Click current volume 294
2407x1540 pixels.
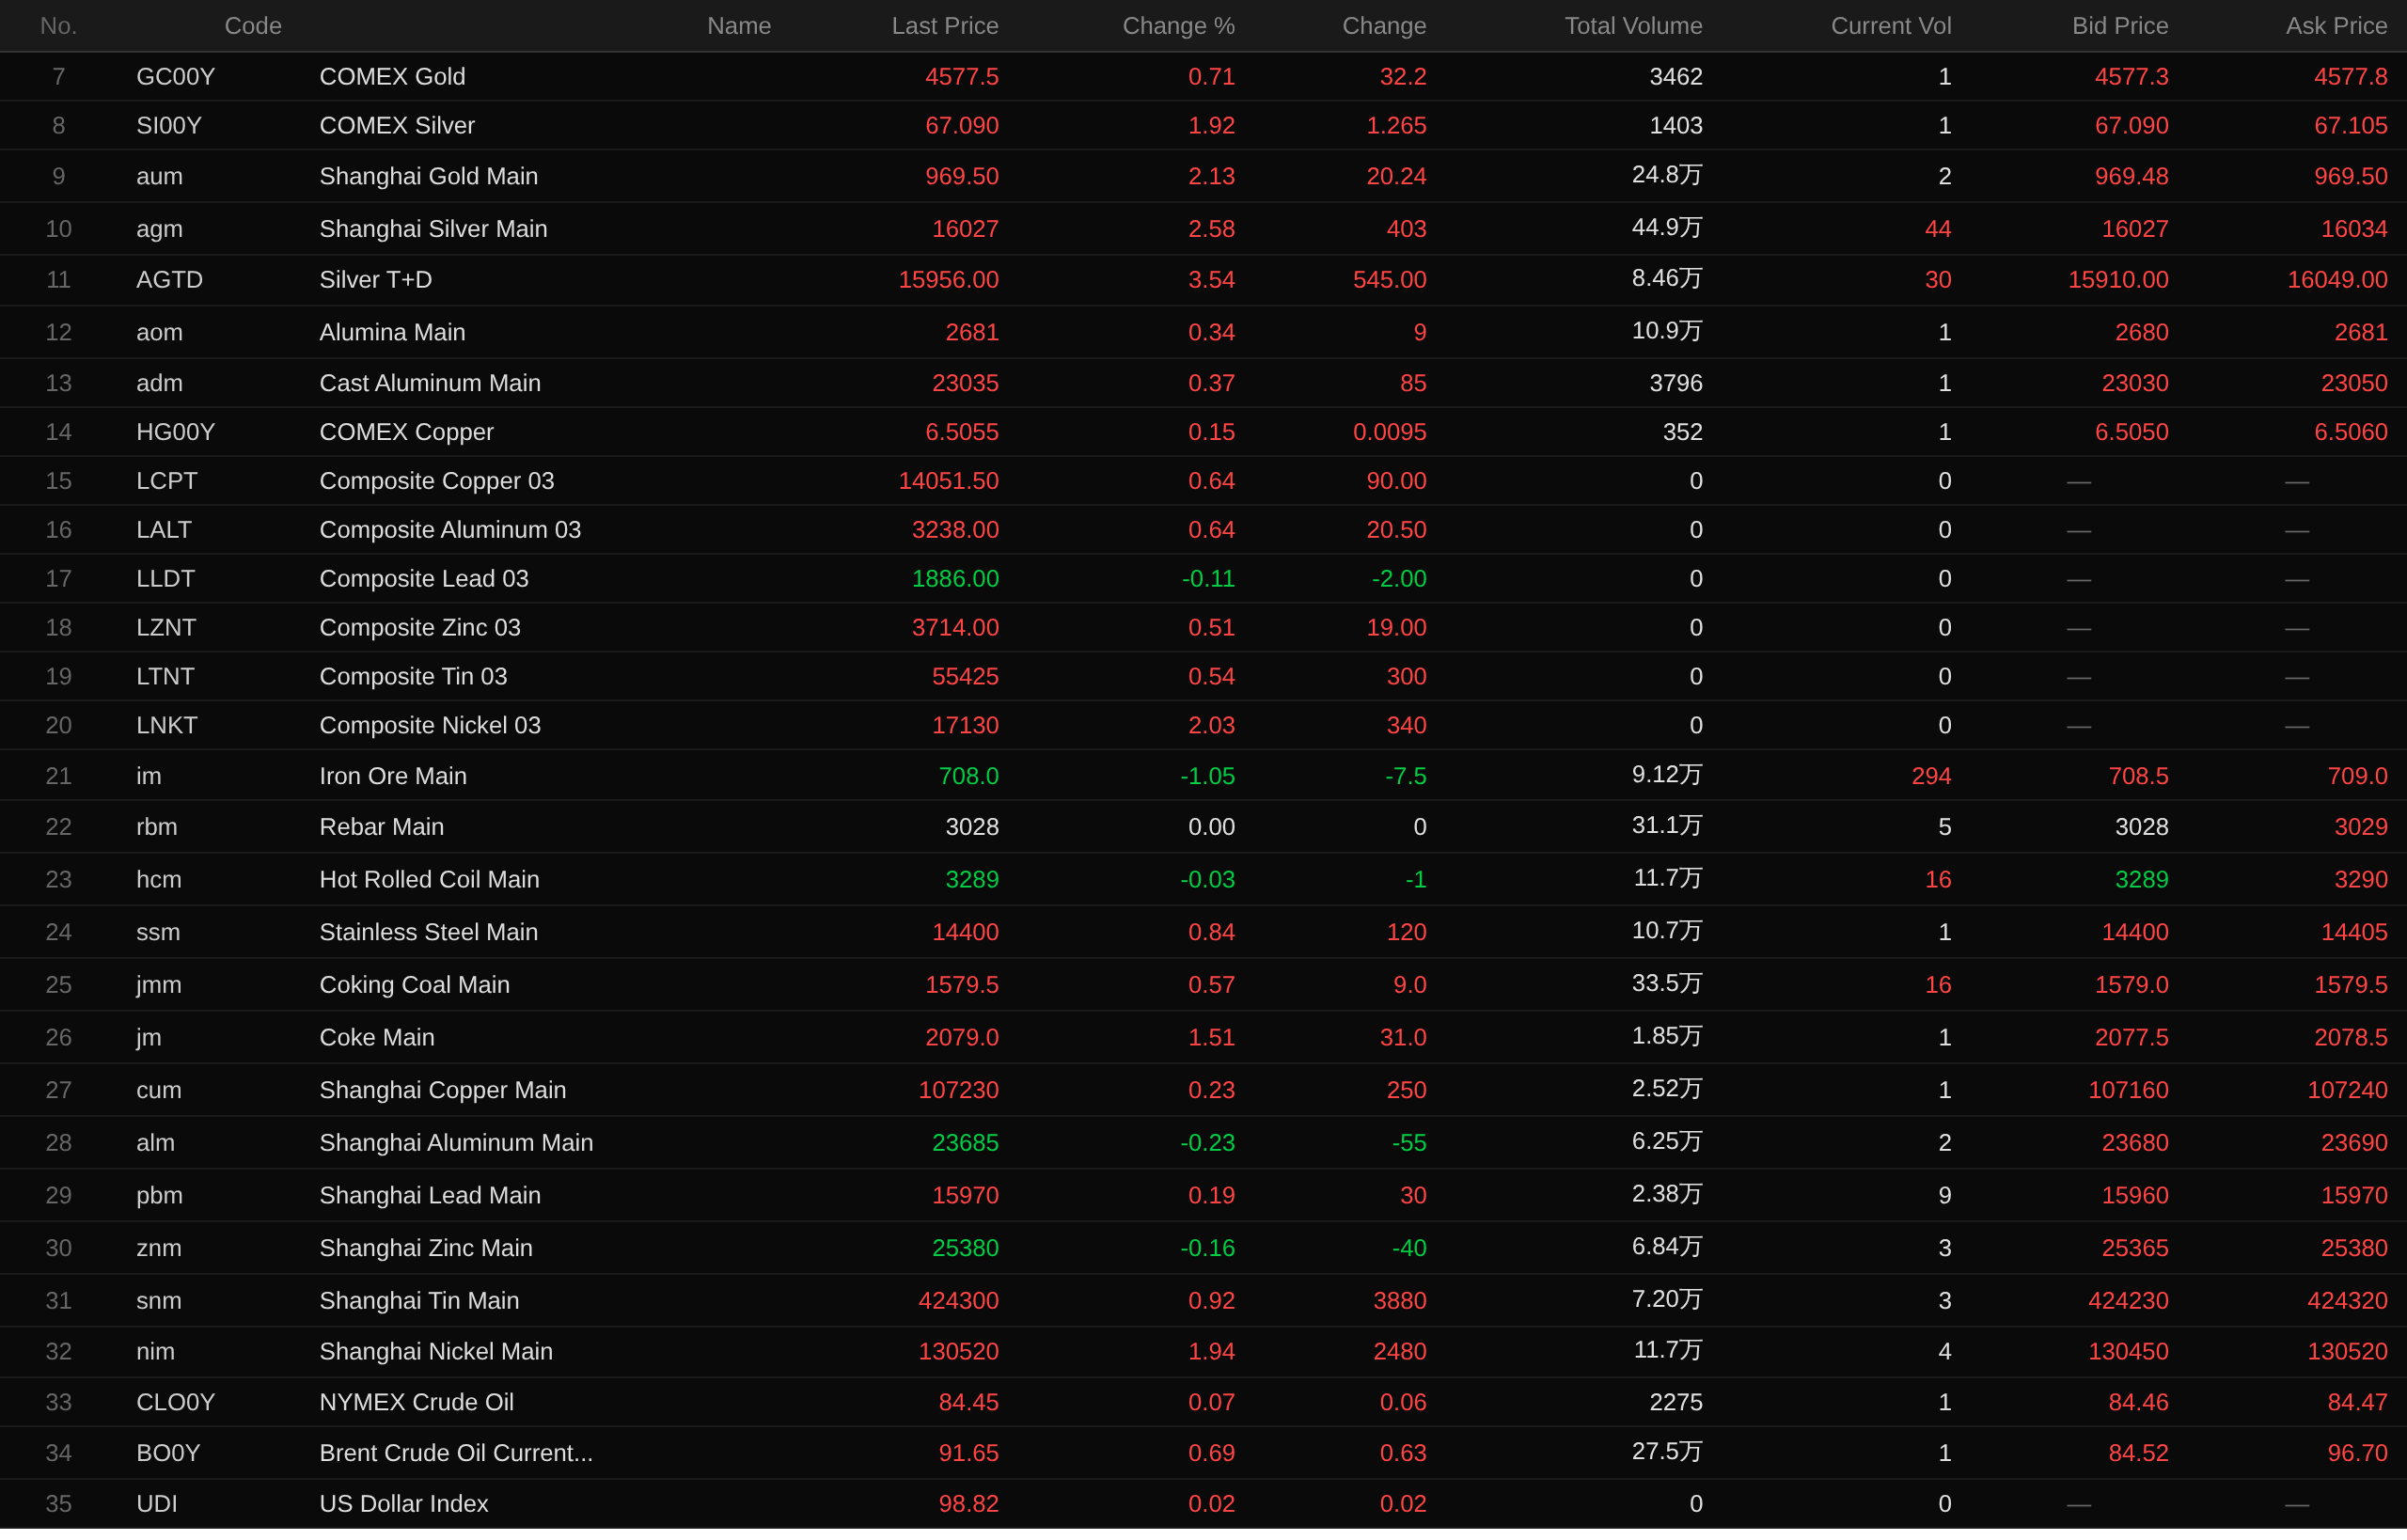[x=1931, y=776]
